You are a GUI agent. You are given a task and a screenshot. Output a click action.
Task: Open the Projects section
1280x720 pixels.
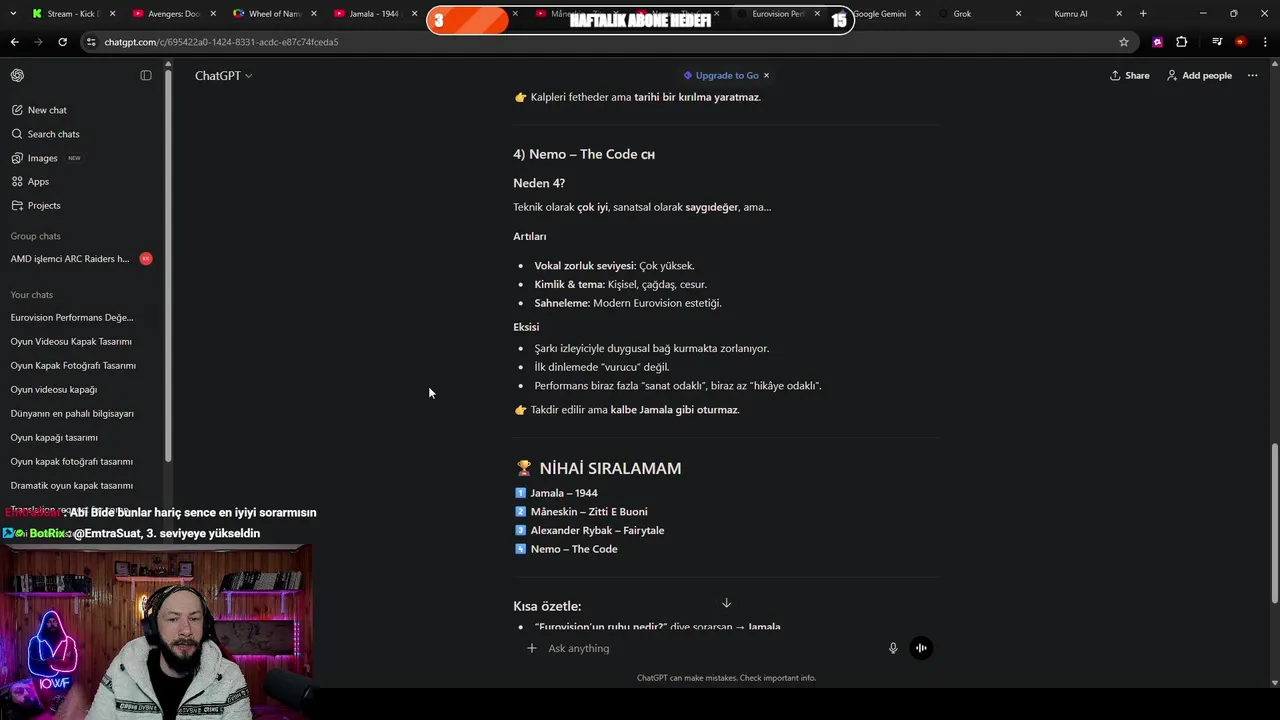pyautogui.click(x=36, y=206)
